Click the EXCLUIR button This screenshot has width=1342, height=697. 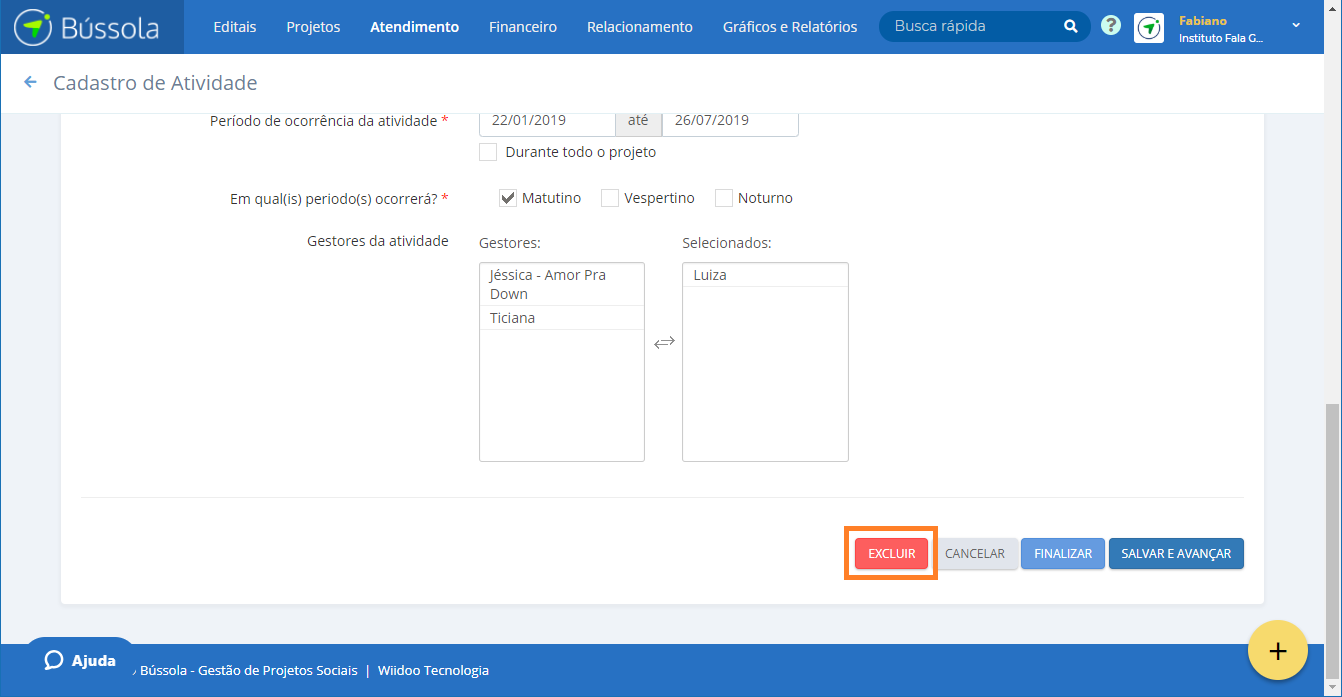890,553
